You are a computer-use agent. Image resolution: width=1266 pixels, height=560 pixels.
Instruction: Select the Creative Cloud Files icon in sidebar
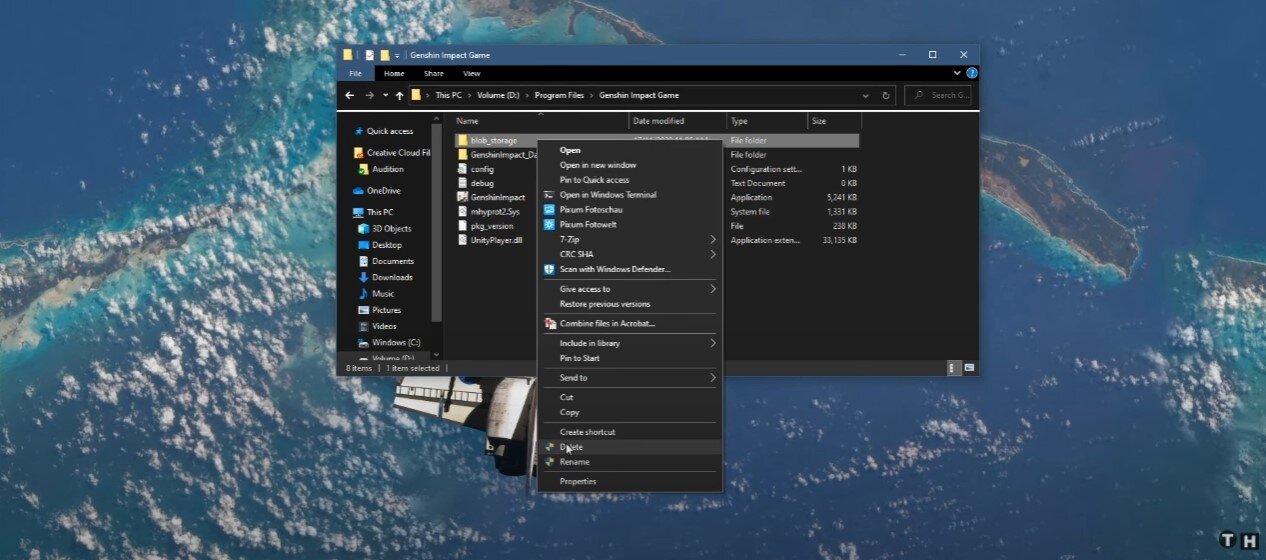pos(359,153)
